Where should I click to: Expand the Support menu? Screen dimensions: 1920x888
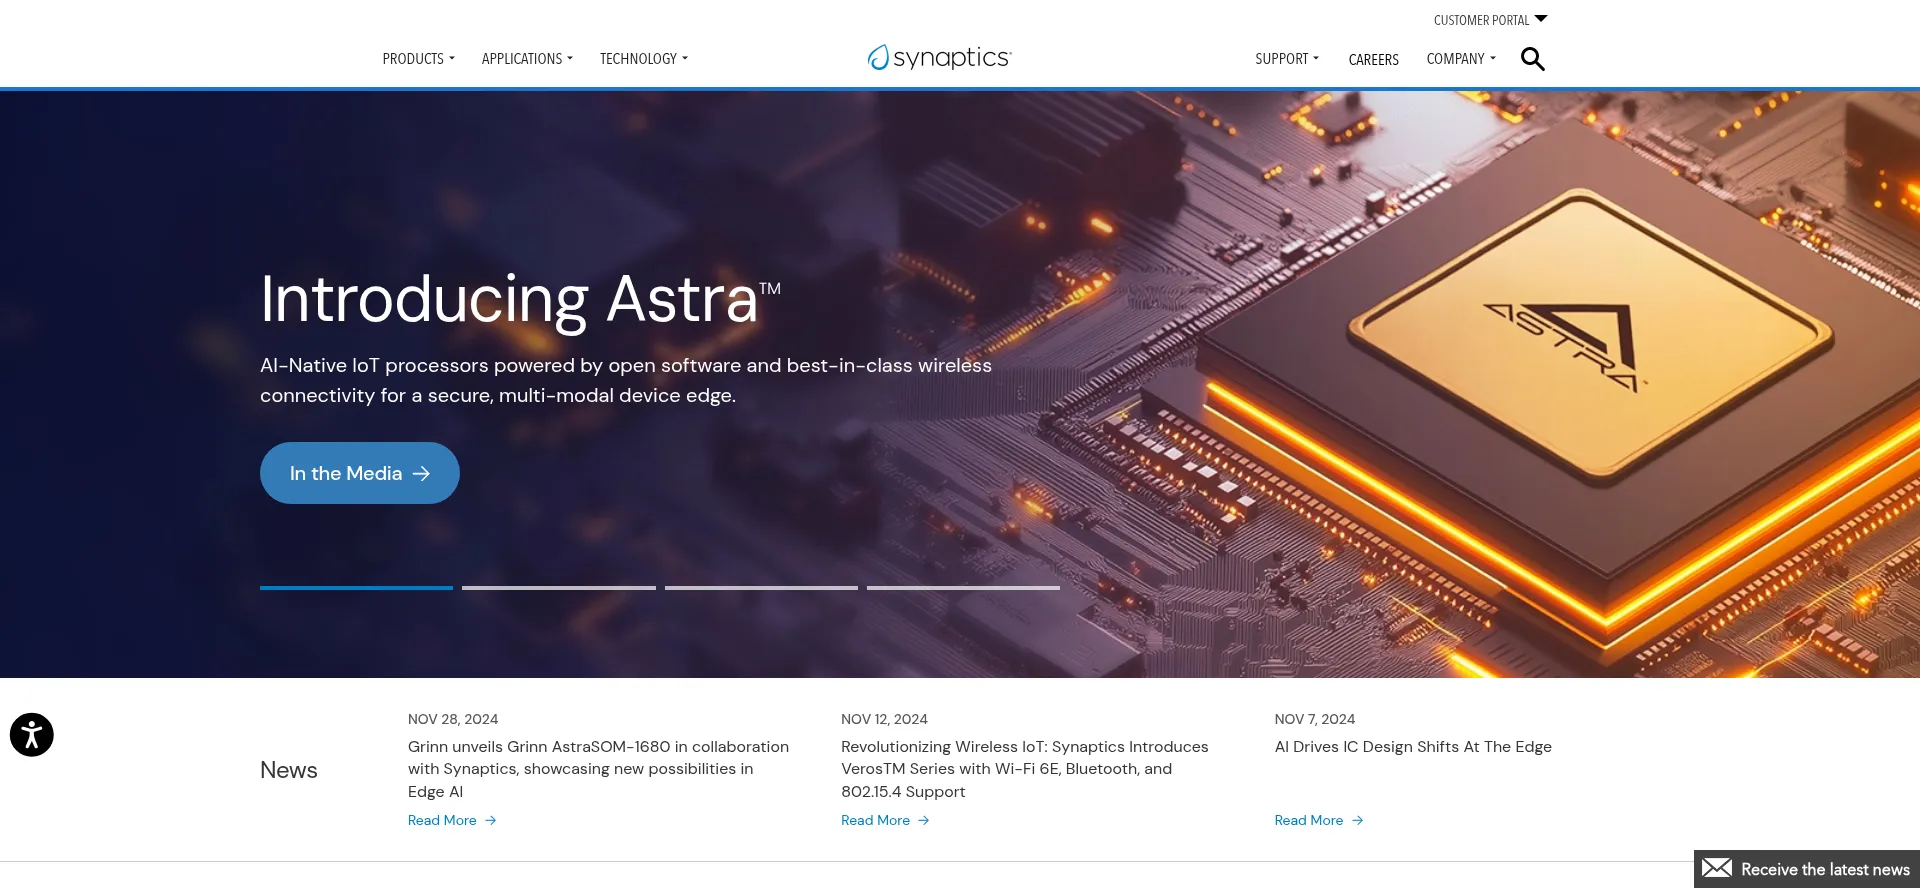click(x=1287, y=59)
